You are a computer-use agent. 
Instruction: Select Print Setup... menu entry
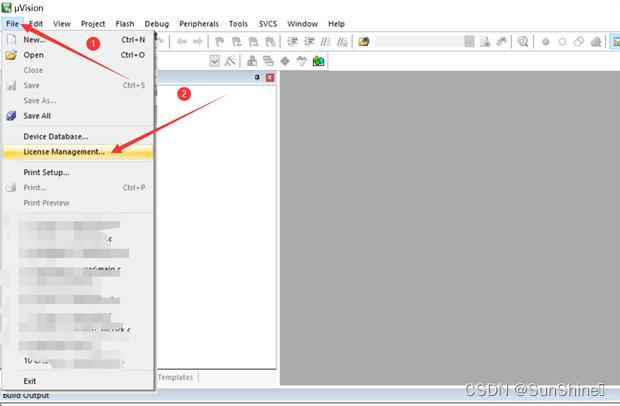pyautogui.click(x=78, y=172)
